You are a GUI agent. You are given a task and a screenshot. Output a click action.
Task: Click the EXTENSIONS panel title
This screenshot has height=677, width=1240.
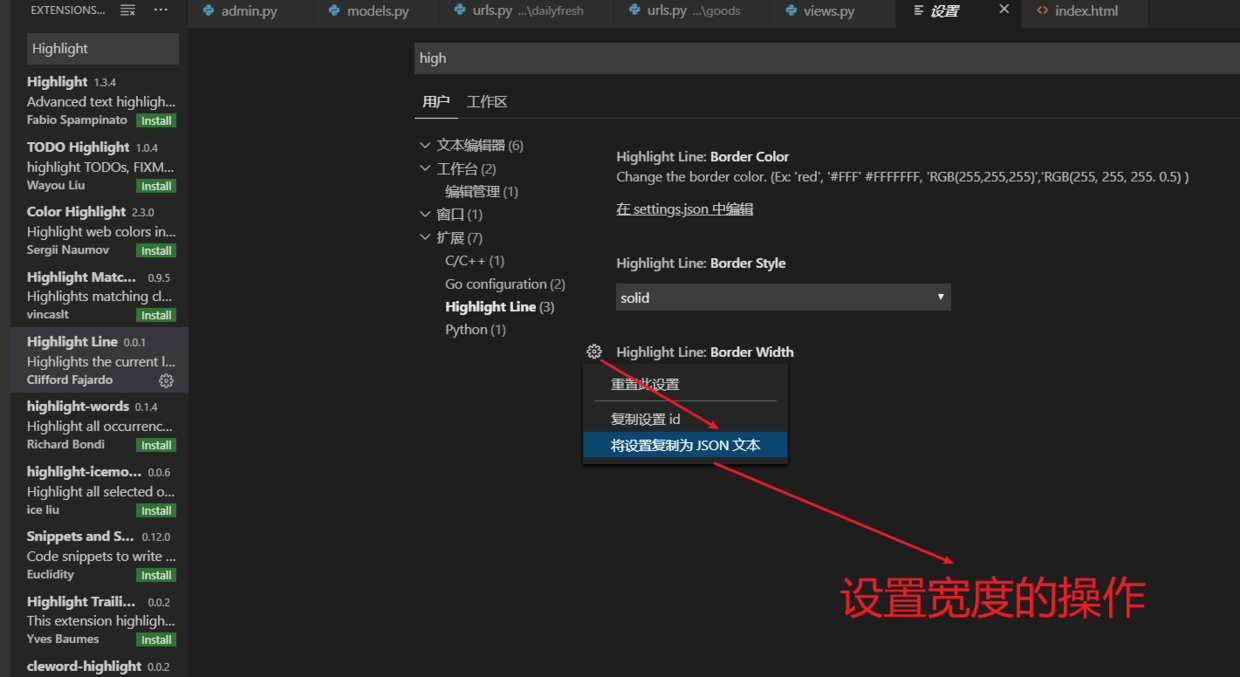pos(67,10)
